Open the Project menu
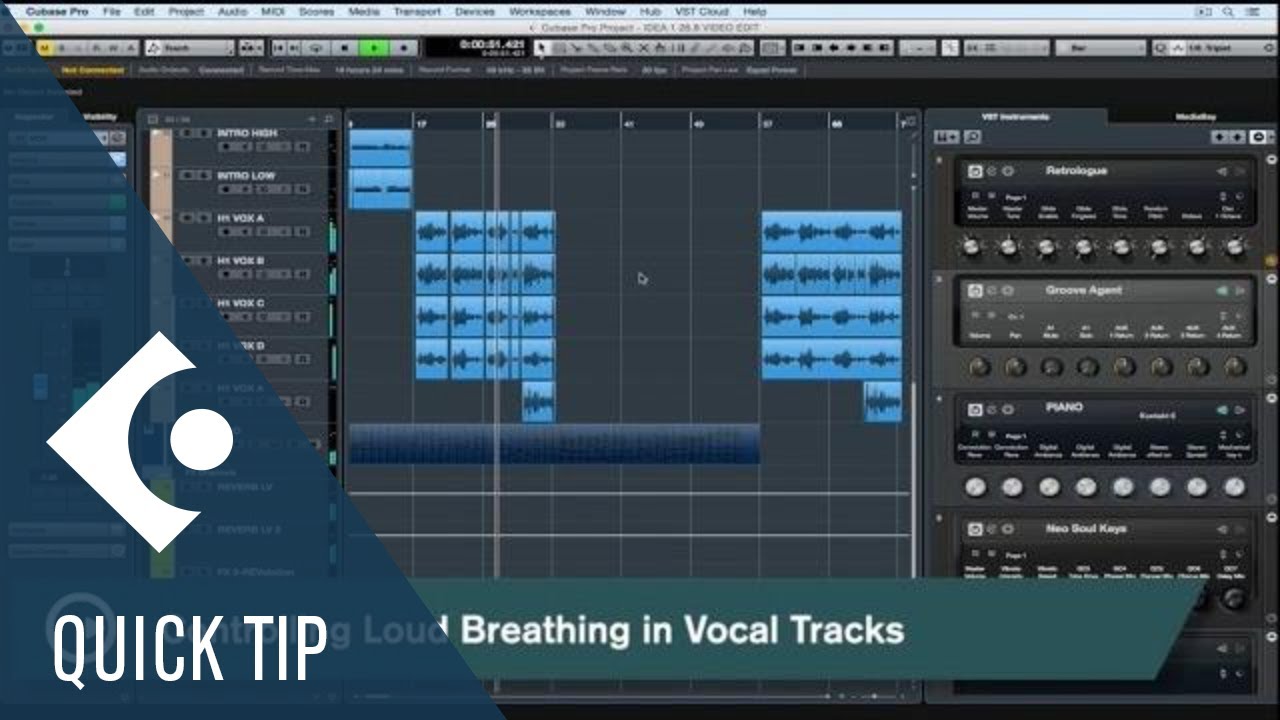Image resolution: width=1280 pixels, height=720 pixels. 186,11
